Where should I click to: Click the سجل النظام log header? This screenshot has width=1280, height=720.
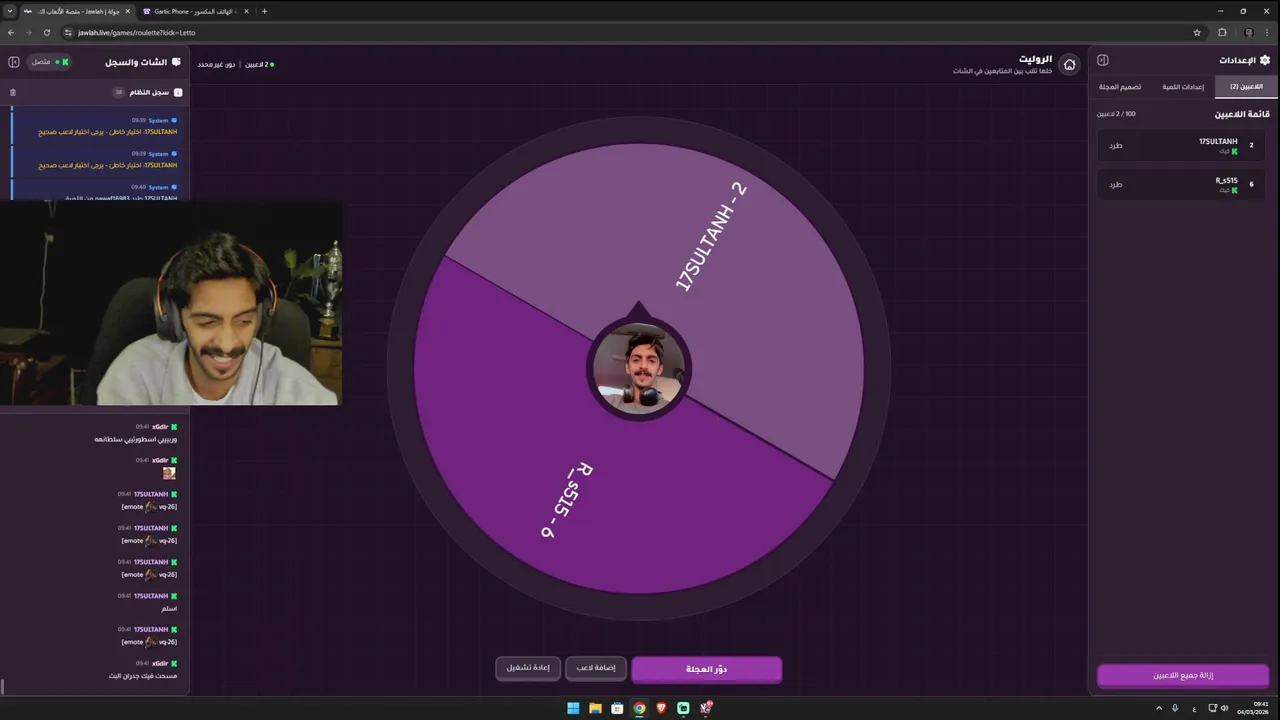click(x=149, y=92)
